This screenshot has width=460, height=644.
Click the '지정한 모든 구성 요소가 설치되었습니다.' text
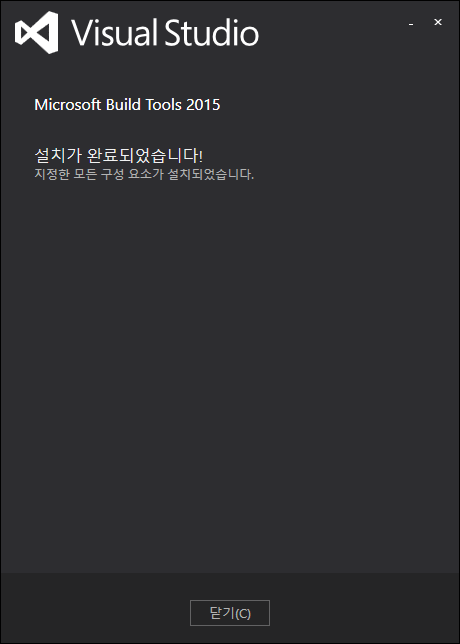(144, 174)
